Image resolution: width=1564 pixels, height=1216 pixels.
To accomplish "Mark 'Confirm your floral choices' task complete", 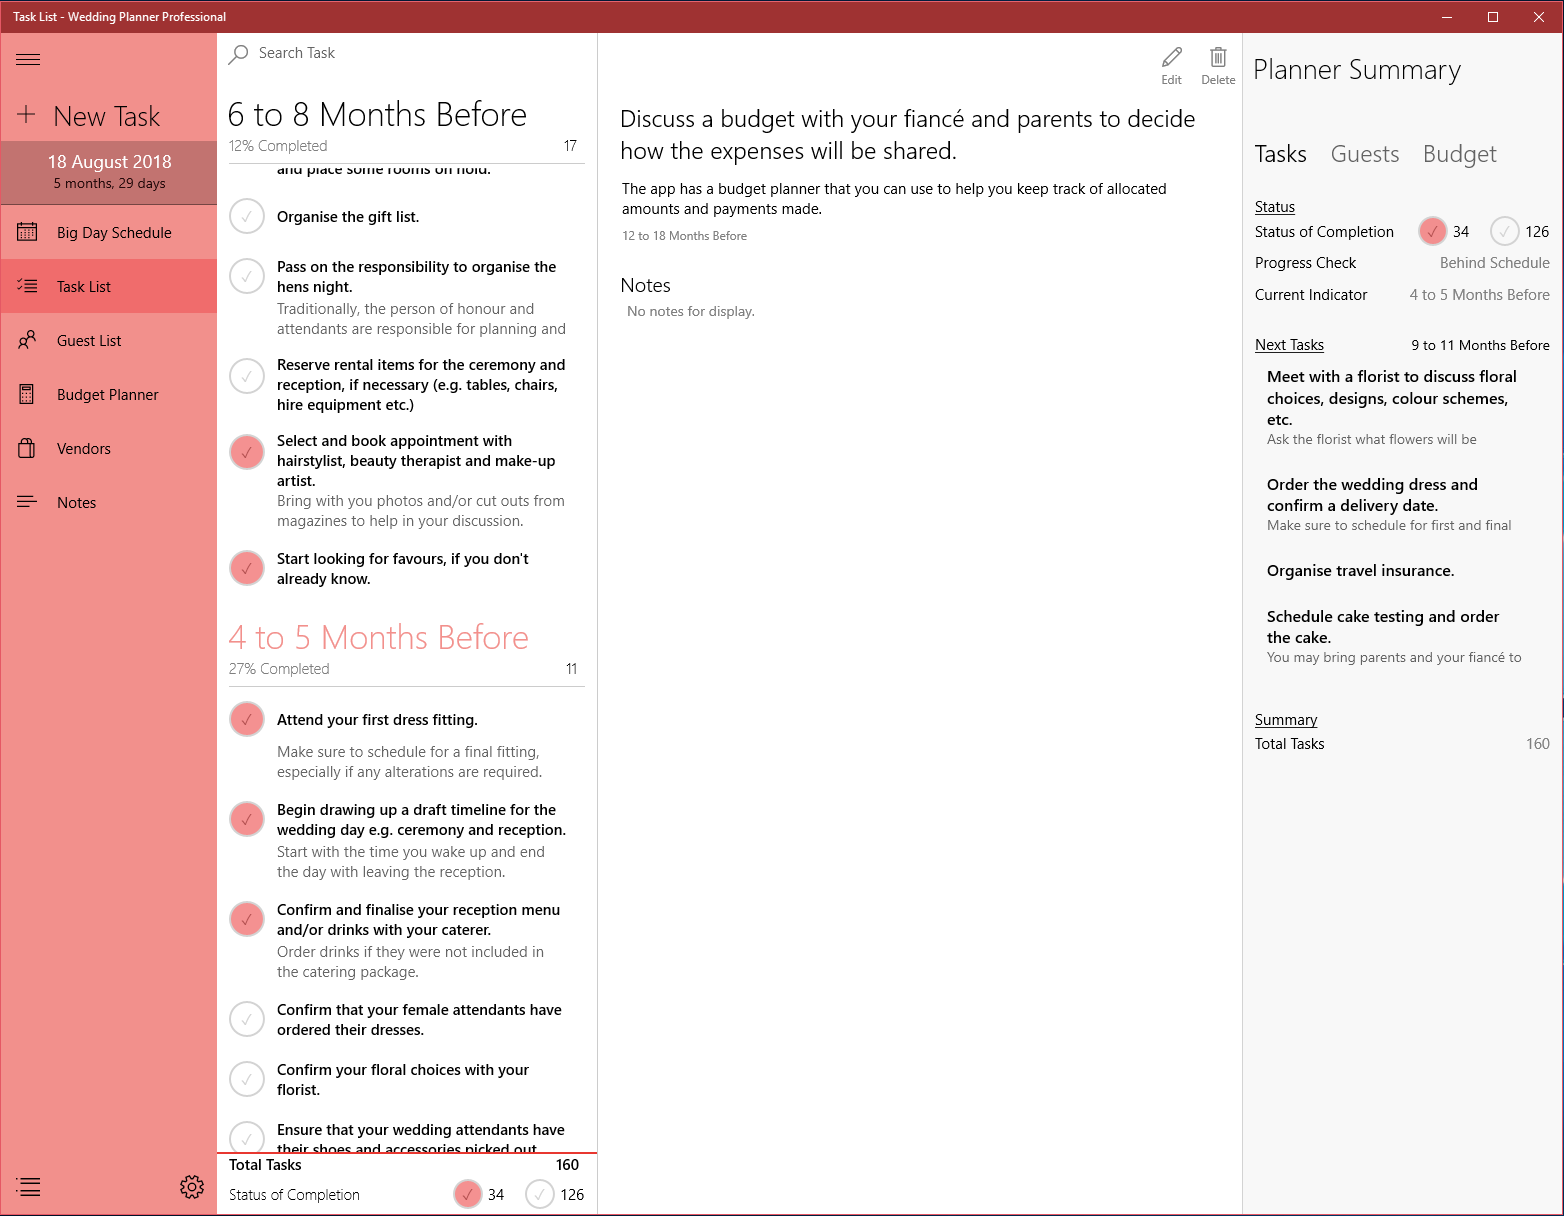I will tap(247, 1079).
